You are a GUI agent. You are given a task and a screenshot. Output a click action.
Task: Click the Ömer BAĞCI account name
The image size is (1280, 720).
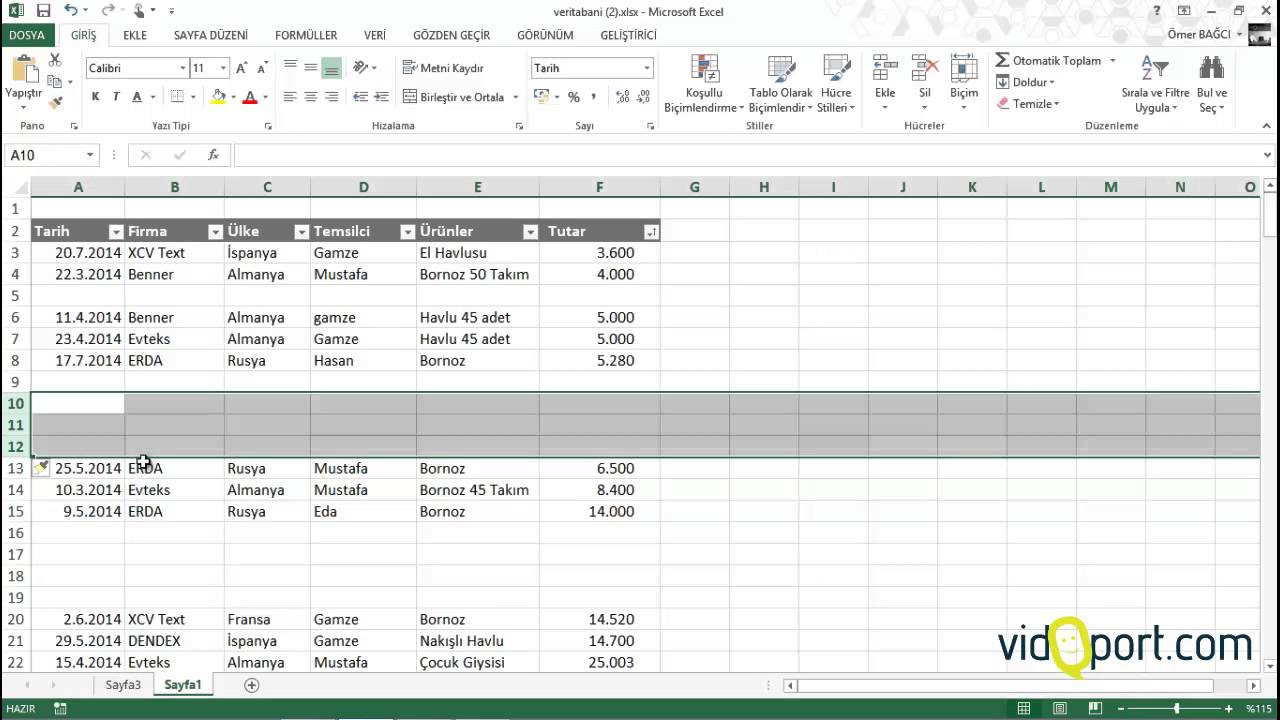point(1200,35)
